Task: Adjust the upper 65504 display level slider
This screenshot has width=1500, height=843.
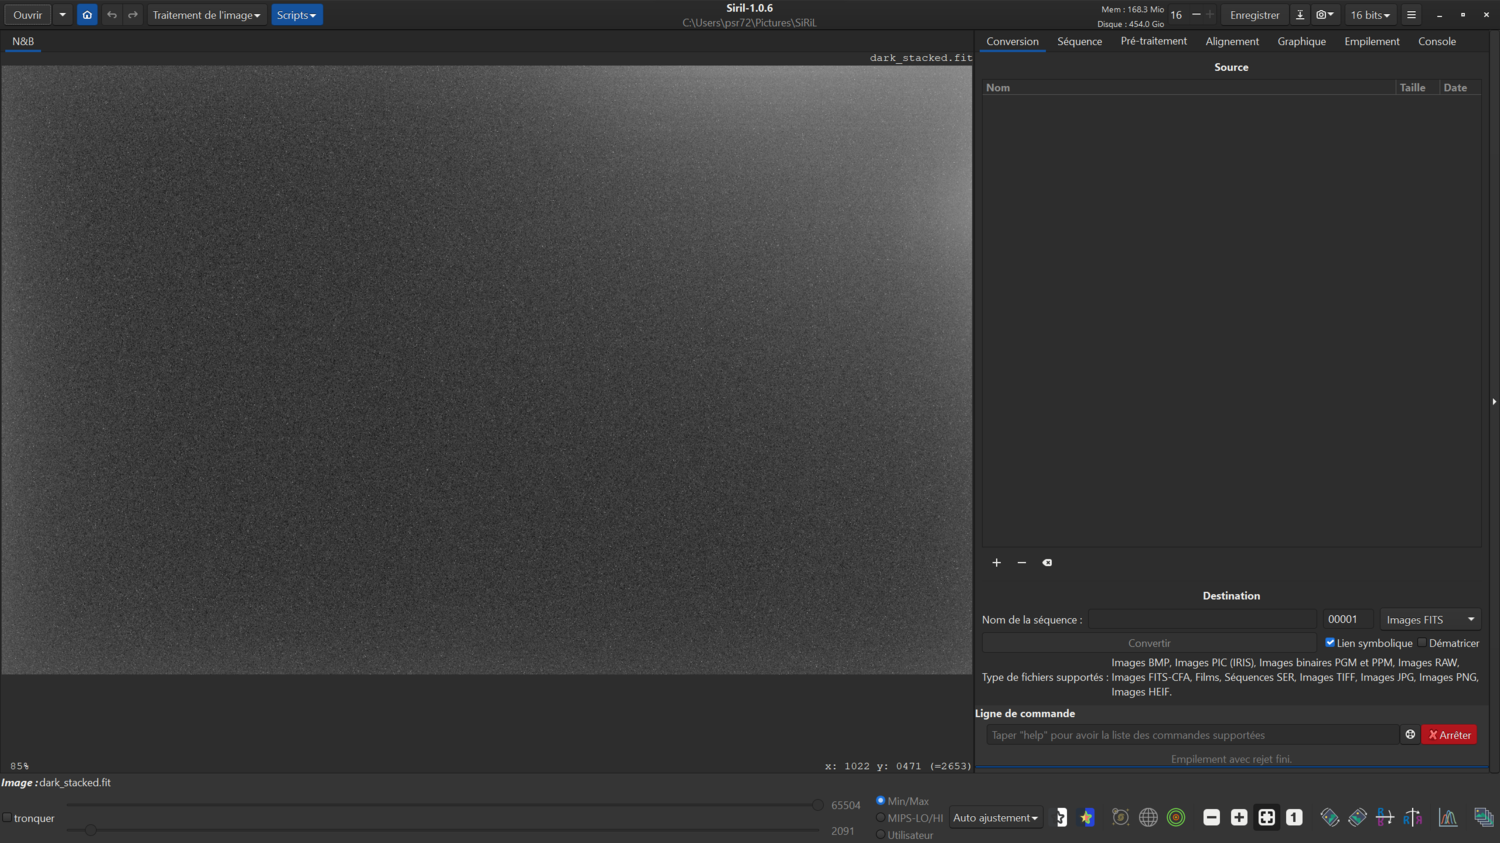Action: pyautogui.click(x=817, y=805)
